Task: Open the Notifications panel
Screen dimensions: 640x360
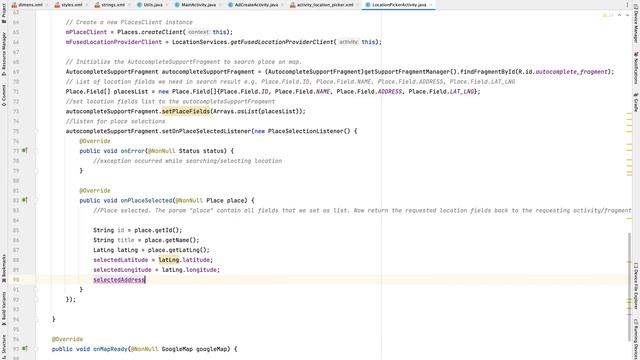Action: pos(636,68)
